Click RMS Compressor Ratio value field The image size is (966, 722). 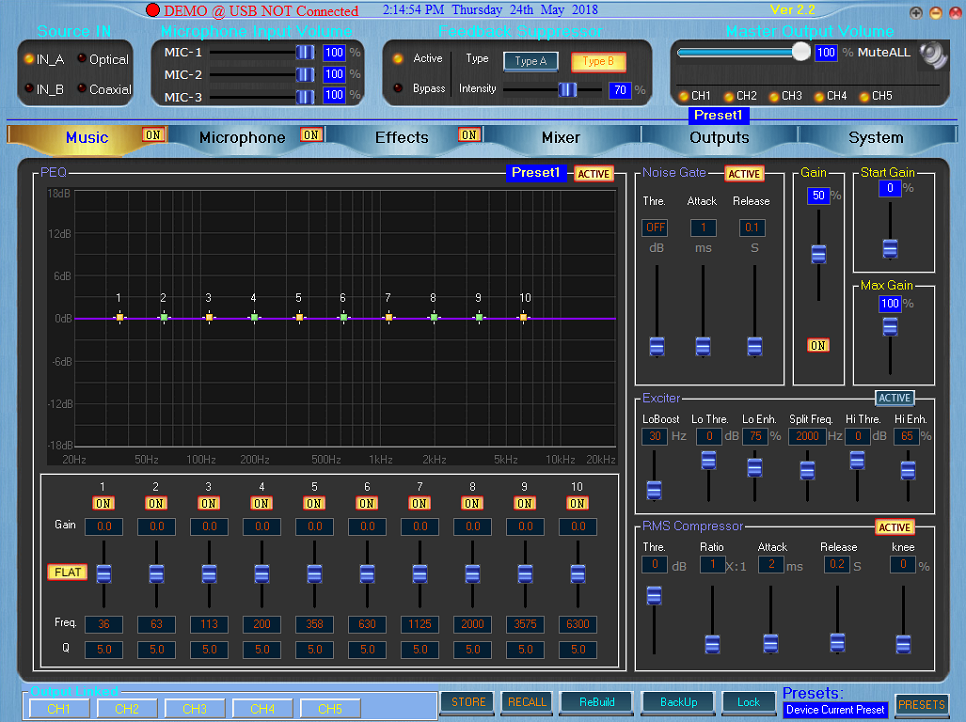point(713,564)
